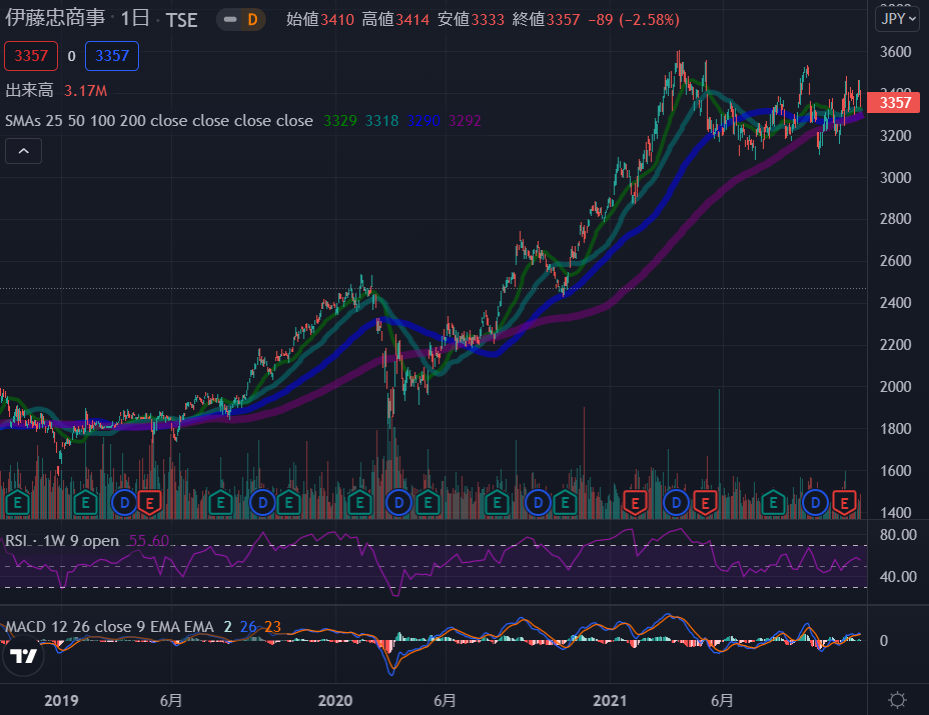Open the last green E marker before 2021
The image size is (929, 715).
coord(565,504)
